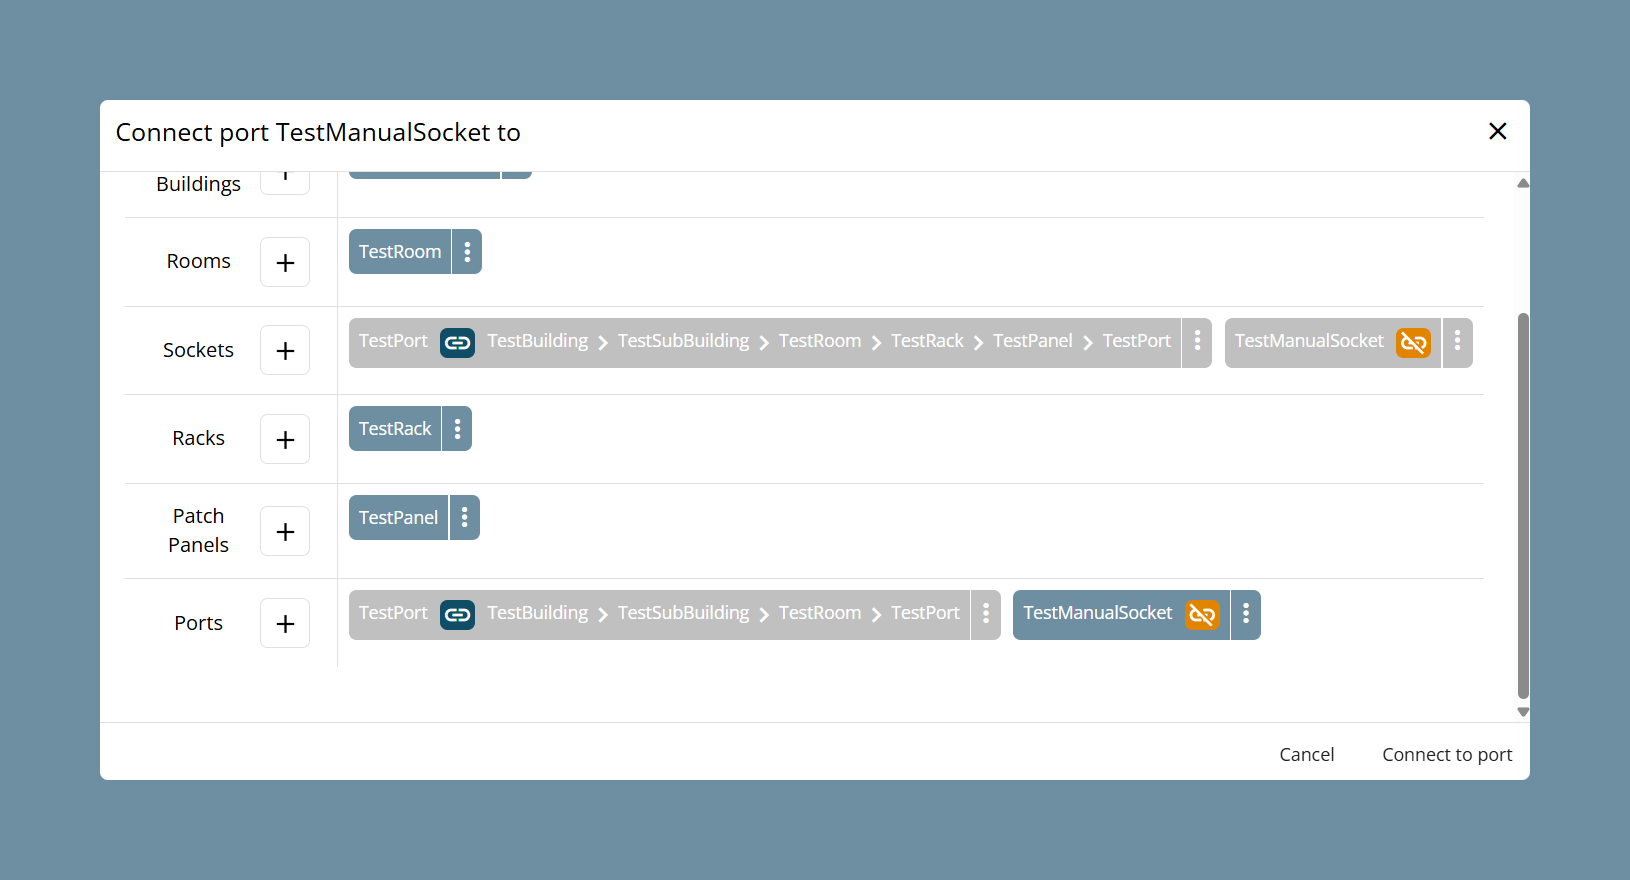
Task: Click the unlinked icon on TestManualSocket in Sockets row
Action: pos(1413,342)
